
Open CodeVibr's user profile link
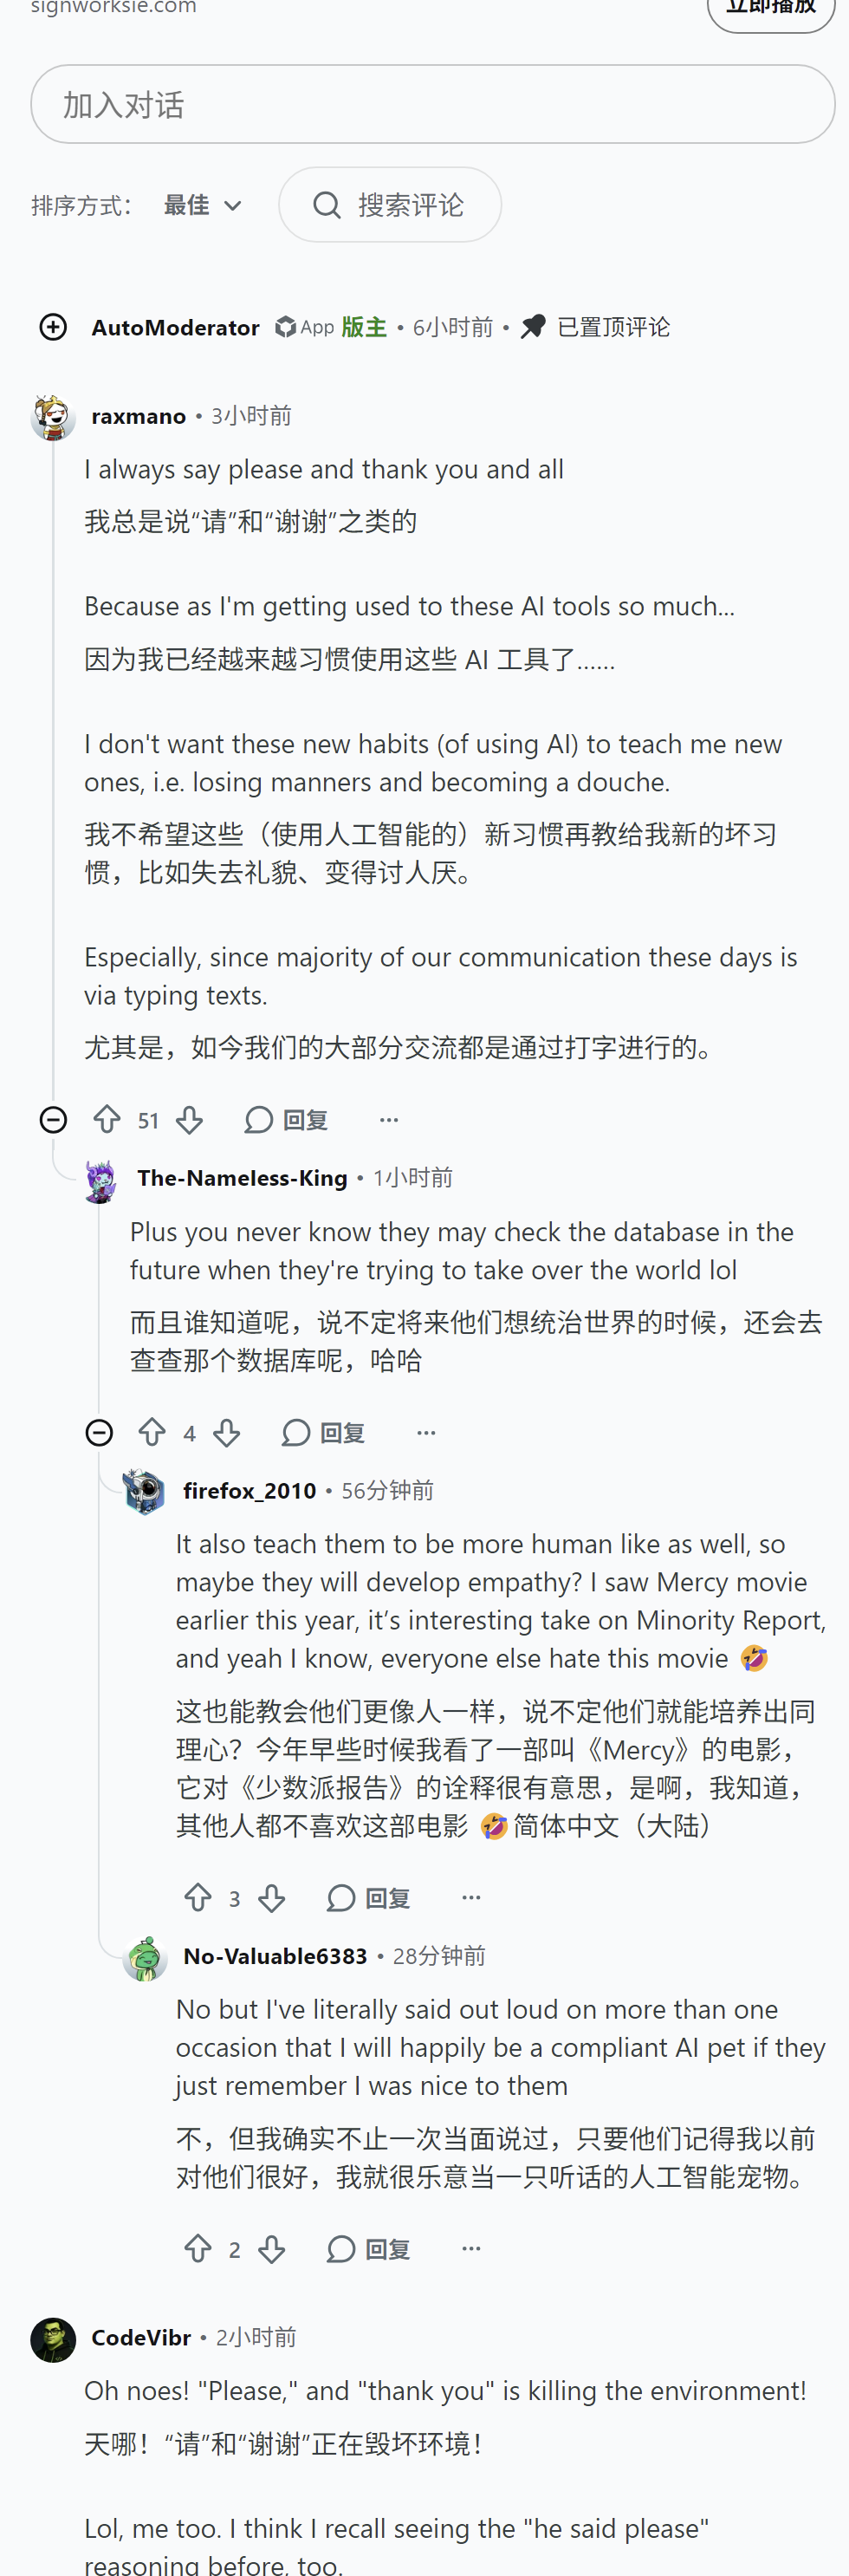click(141, 2337)
